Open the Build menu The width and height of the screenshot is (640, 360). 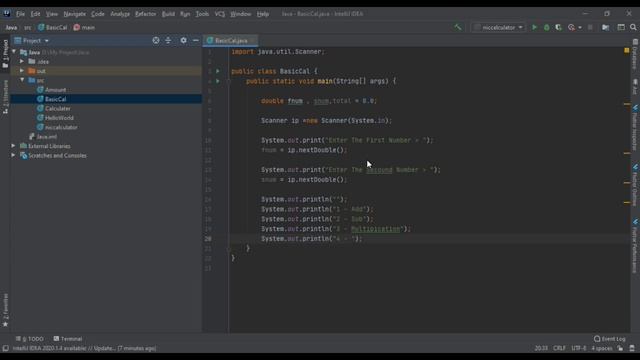click(168, 13)
